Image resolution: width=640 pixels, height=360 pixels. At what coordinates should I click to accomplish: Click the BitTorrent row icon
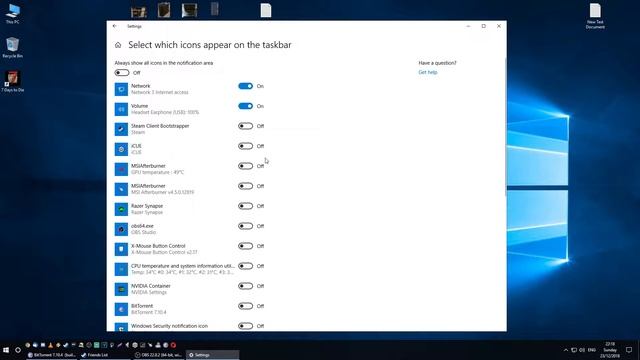tap(121, 309)
